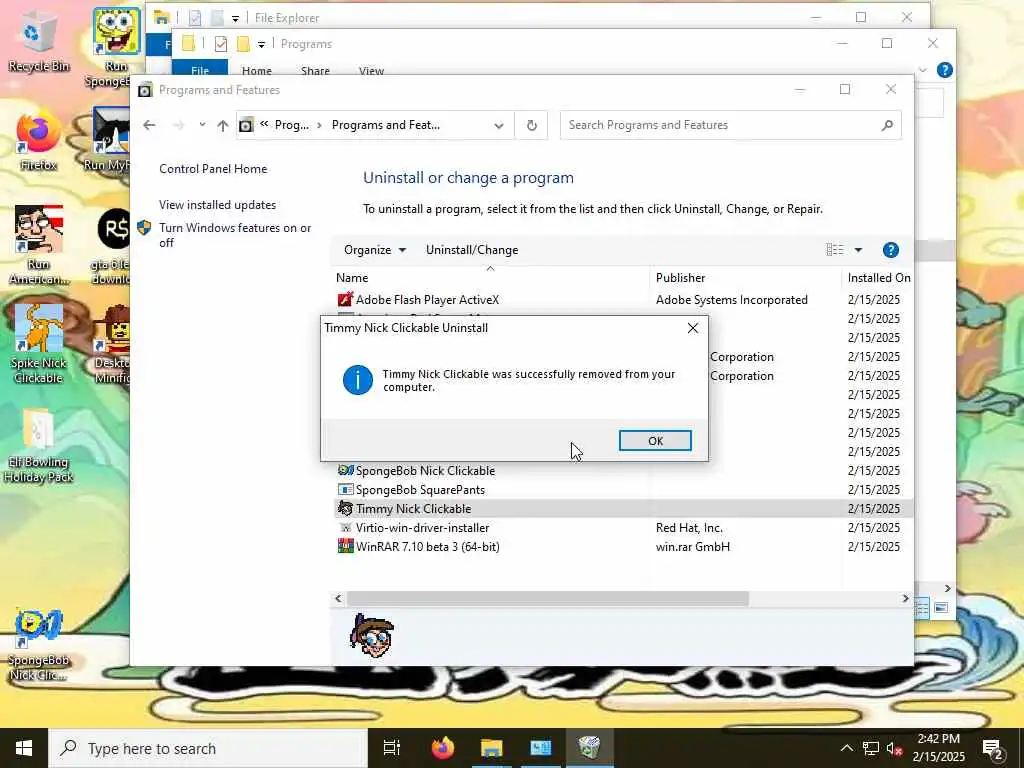Close the Timmy Nick Clickable Uninstall dialog
Viewport: 1024px width, 768px height.
point(693,328)
